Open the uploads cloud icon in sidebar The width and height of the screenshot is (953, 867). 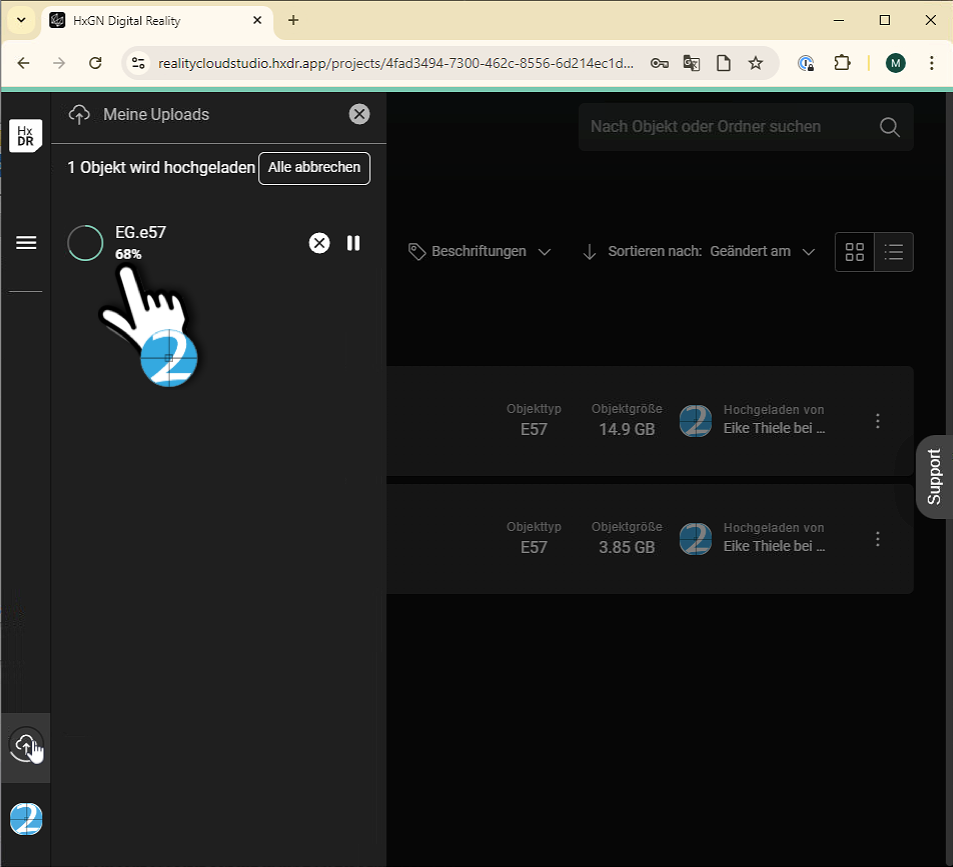pyautogui.click(x=26, y=745)
